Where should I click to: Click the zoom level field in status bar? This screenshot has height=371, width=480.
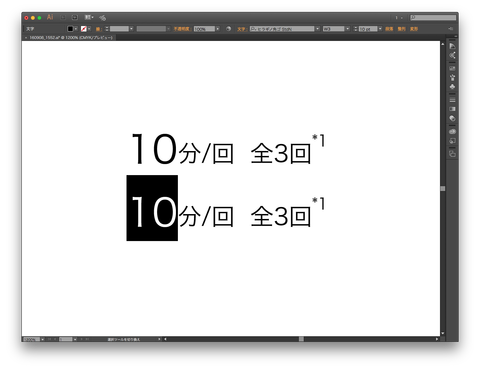point(31,339)
